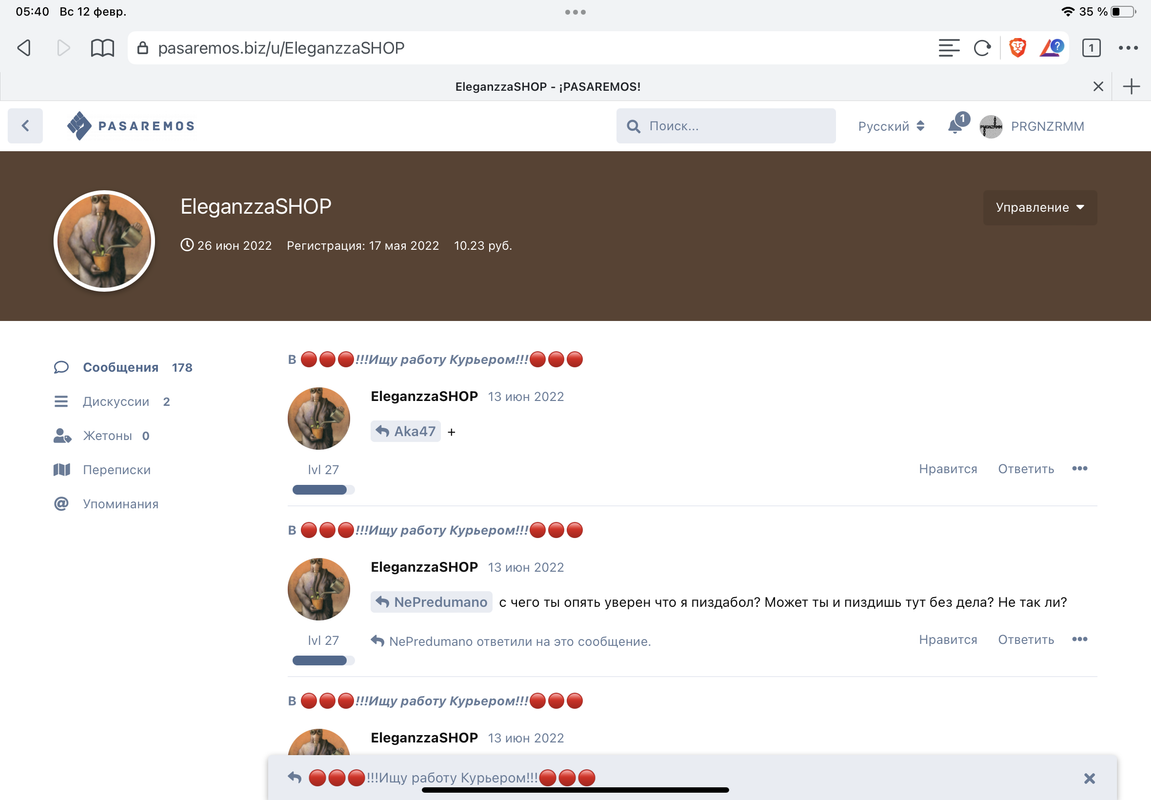
Task: Click reply arrow in bottom composer bar
Action: (x=294, y=777)
